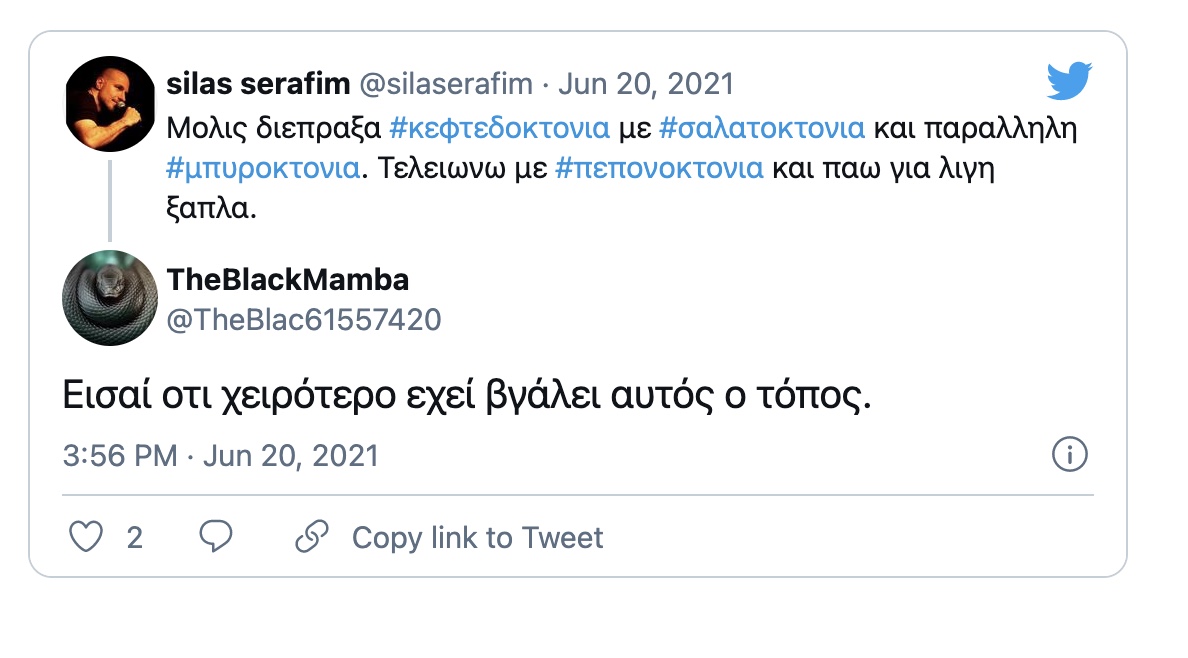Open the @TheBlac61557420 handle
Screen dimensions: 1188x658
click(x=304, y=319)
